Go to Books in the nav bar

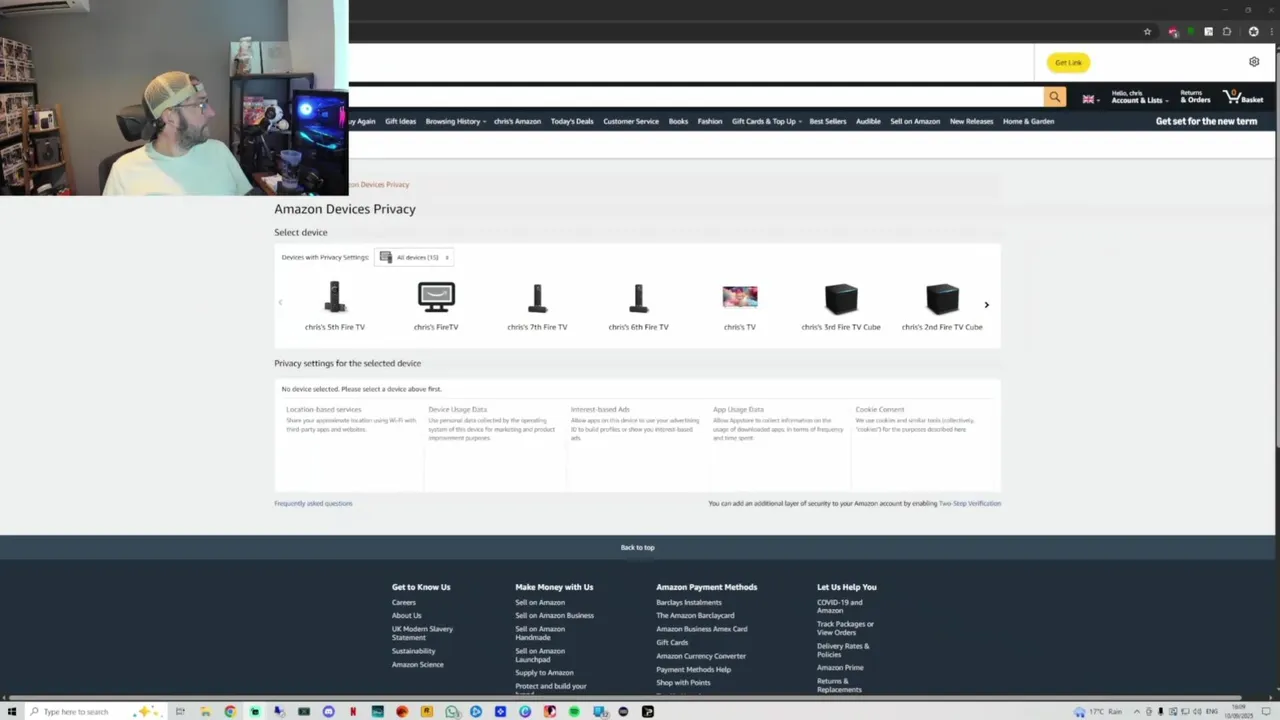pos(678,122)
